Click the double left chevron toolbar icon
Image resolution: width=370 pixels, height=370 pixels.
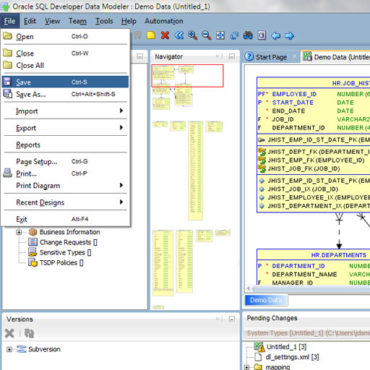[179, 35]
